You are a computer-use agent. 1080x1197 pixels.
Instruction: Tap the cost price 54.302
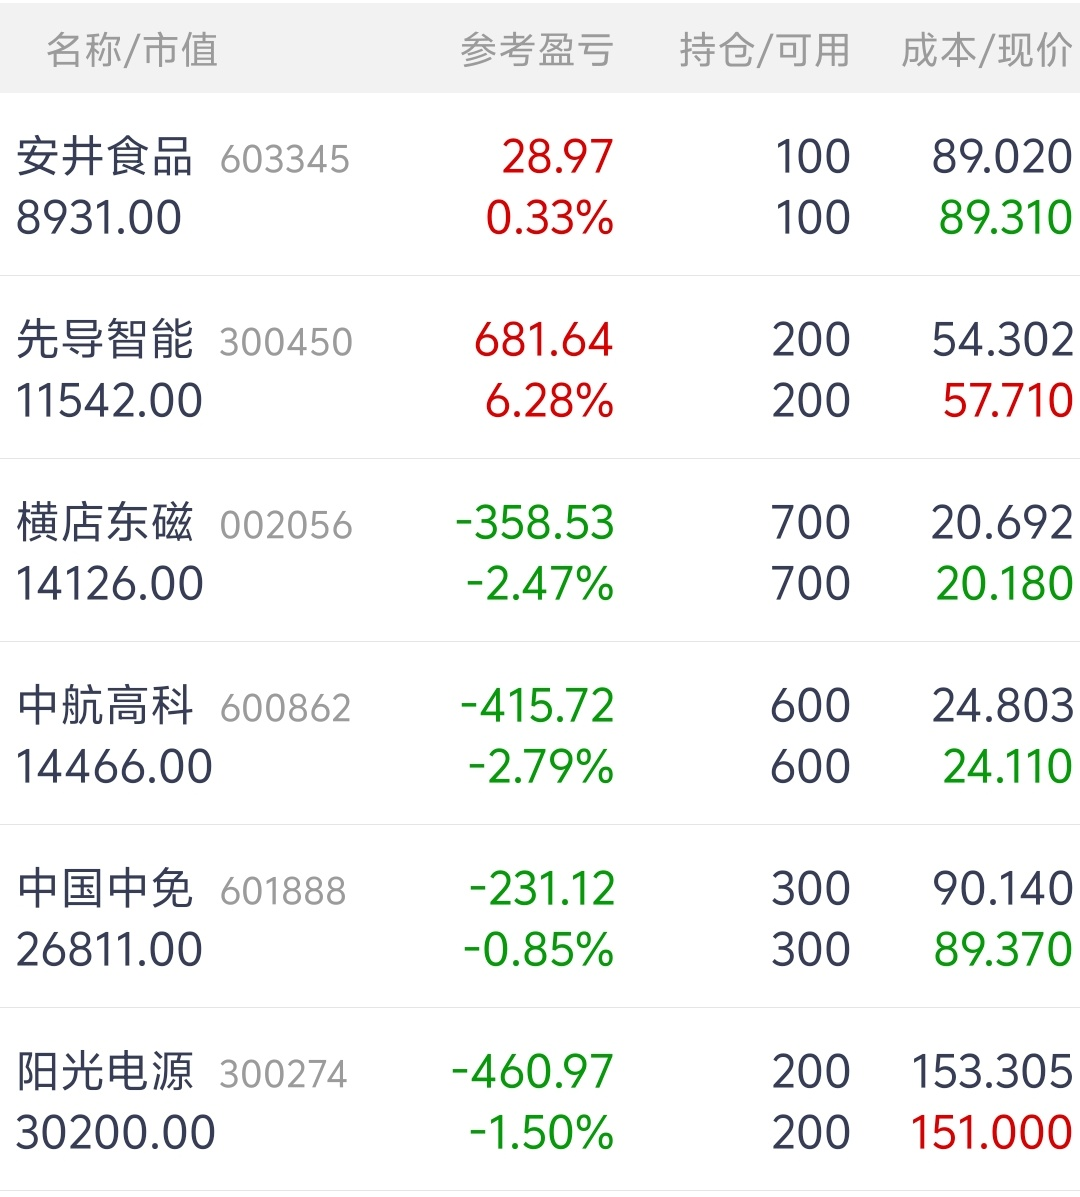click(1002, 340)
